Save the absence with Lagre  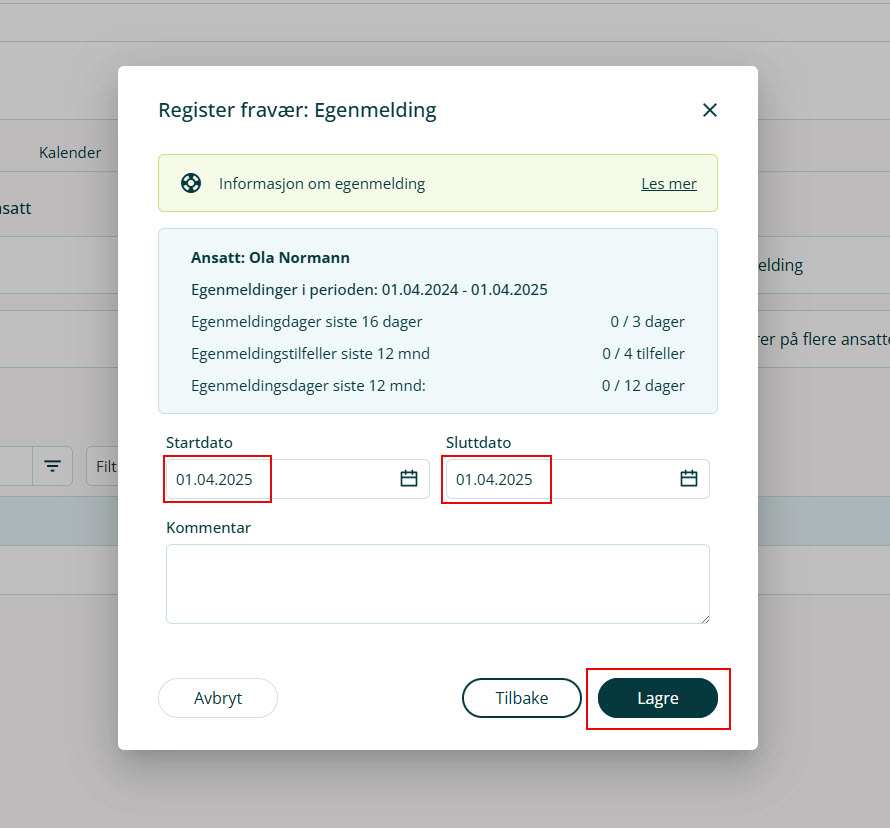[658, 698]
